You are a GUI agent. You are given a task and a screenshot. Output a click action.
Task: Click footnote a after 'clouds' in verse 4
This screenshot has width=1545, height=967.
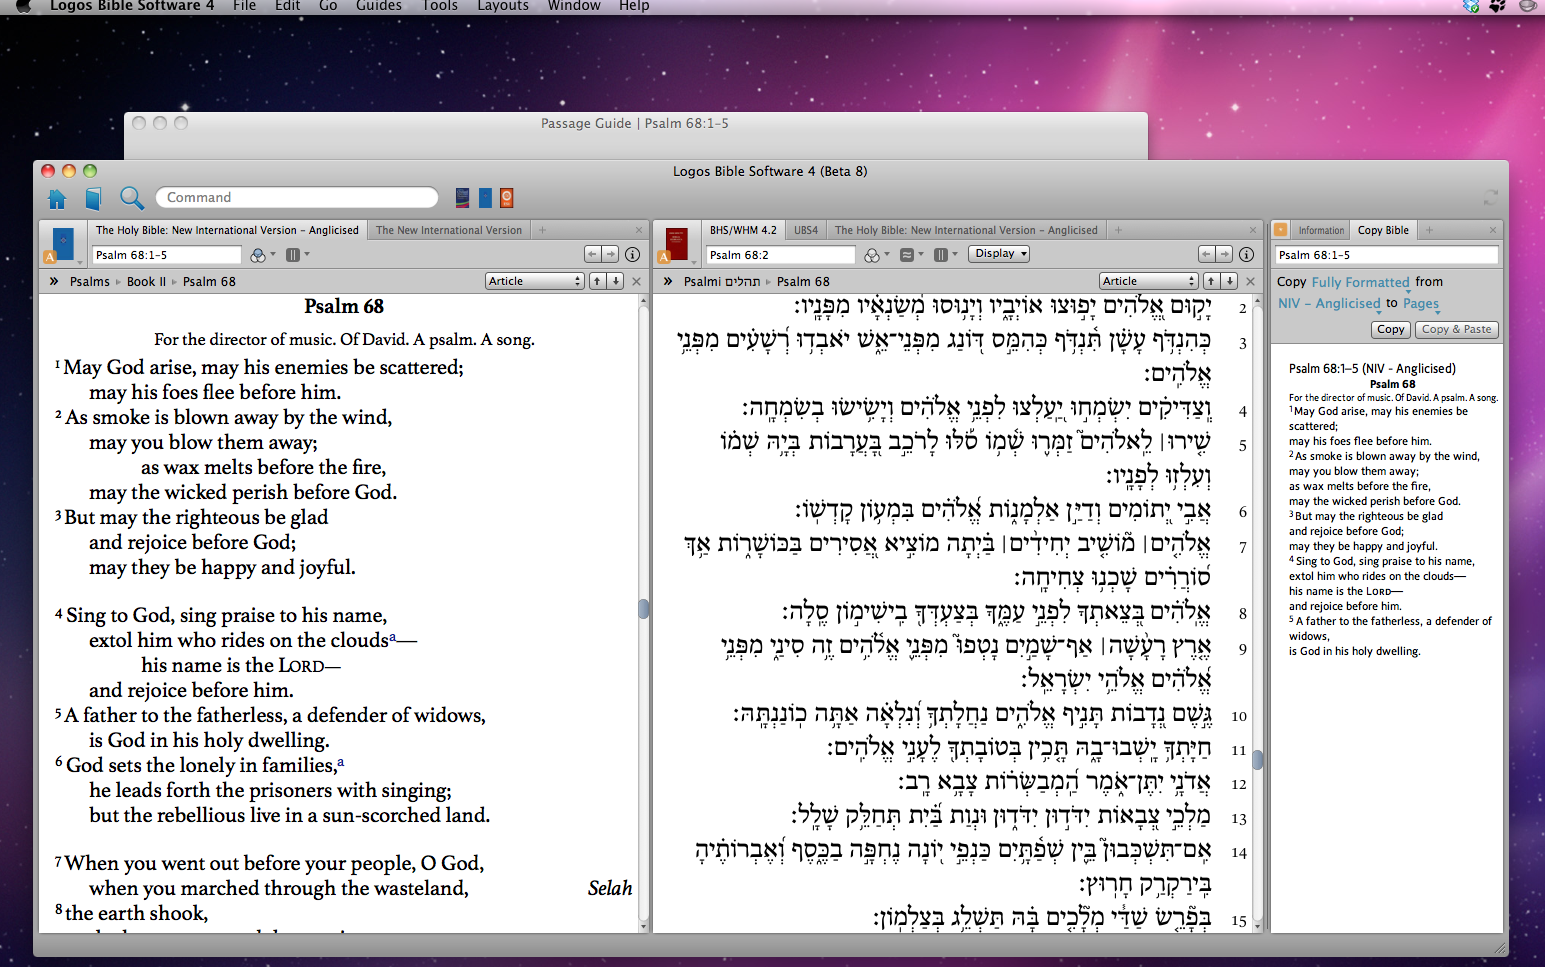(393, 636)
